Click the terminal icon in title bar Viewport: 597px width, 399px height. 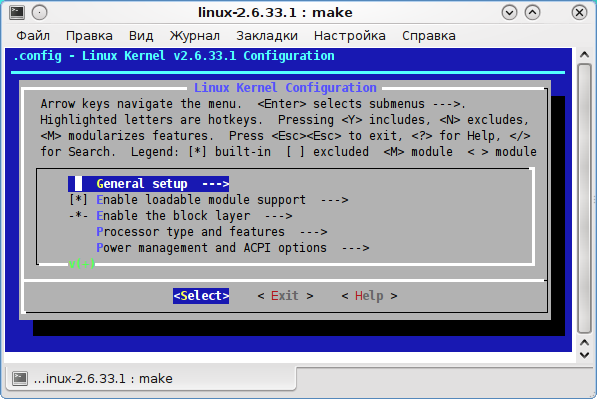(17, 13)
